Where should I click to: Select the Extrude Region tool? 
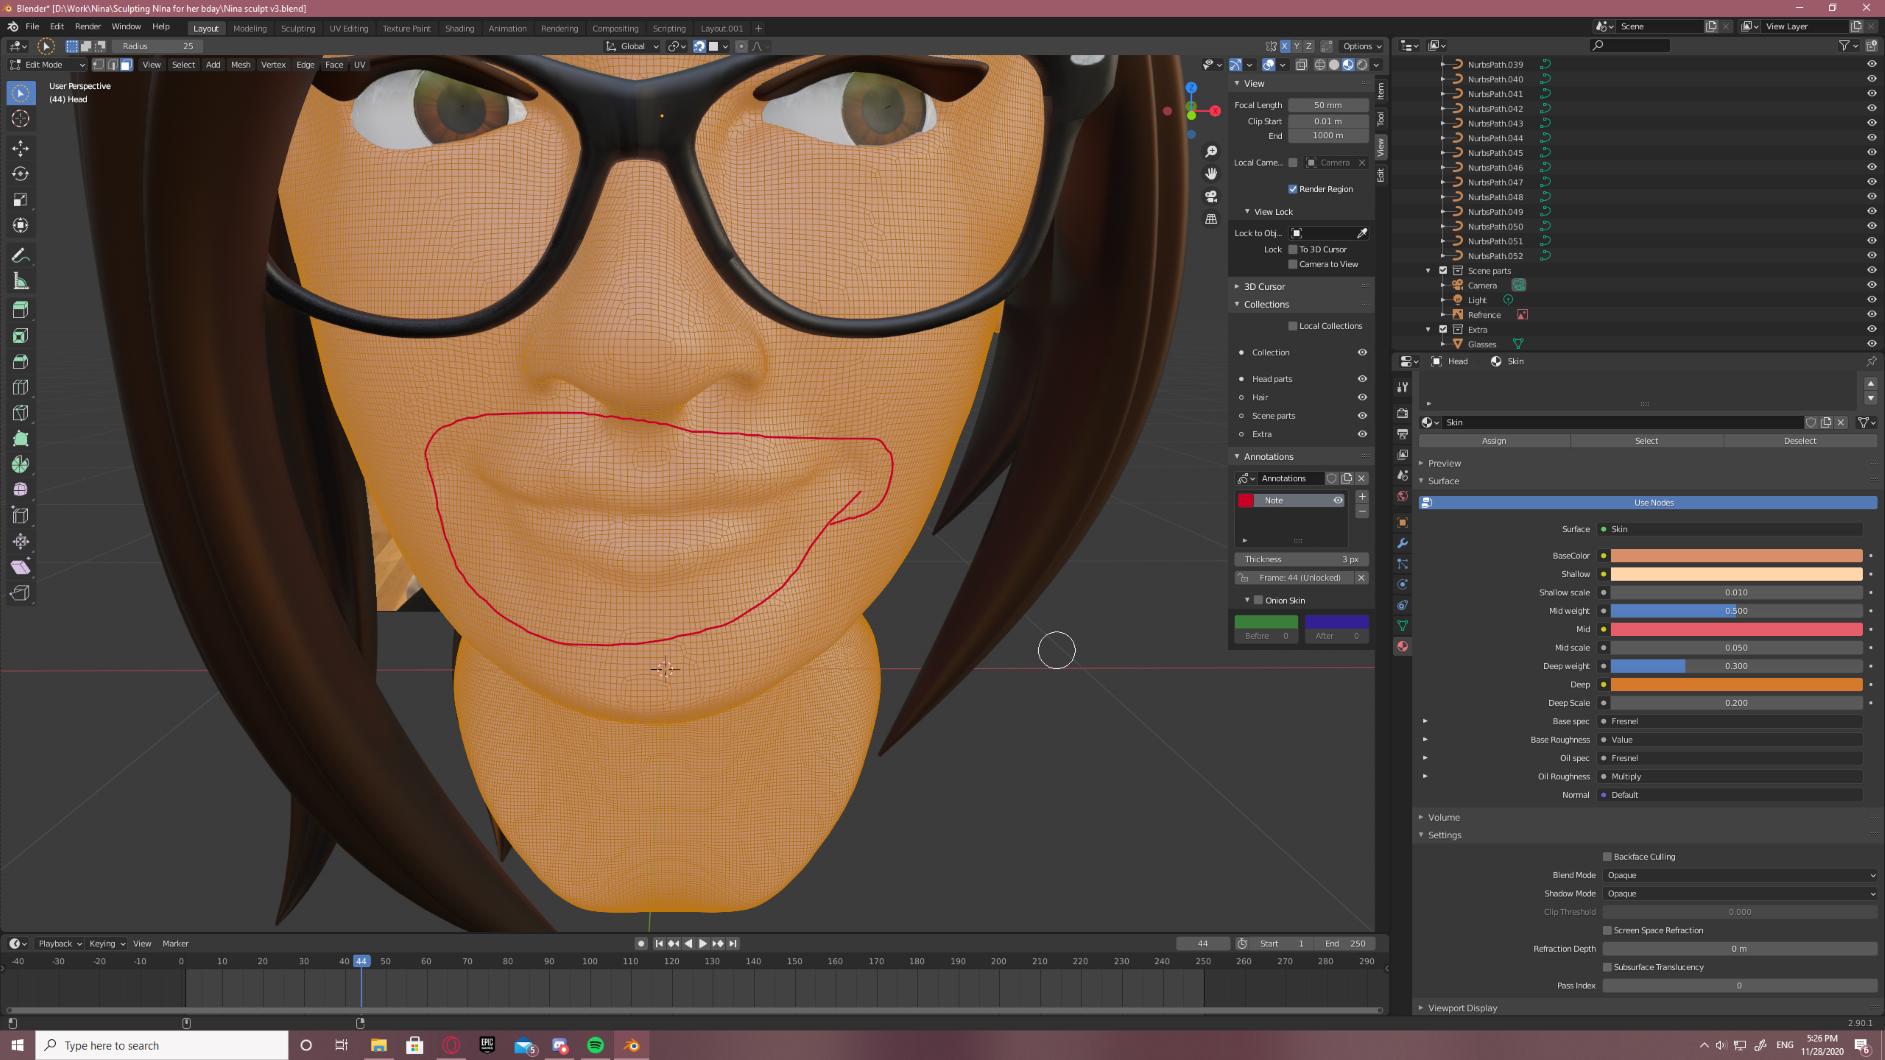point(20,311)
